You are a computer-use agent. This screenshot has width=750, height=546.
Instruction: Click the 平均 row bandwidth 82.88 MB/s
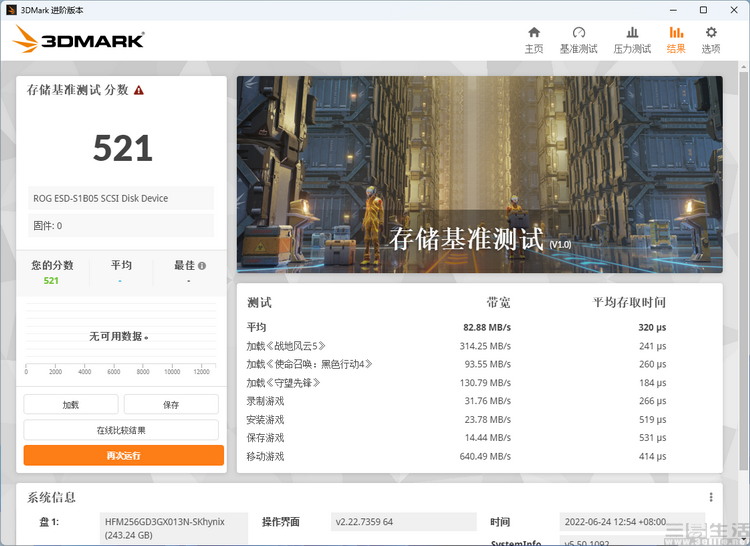[x=487, y=328]
